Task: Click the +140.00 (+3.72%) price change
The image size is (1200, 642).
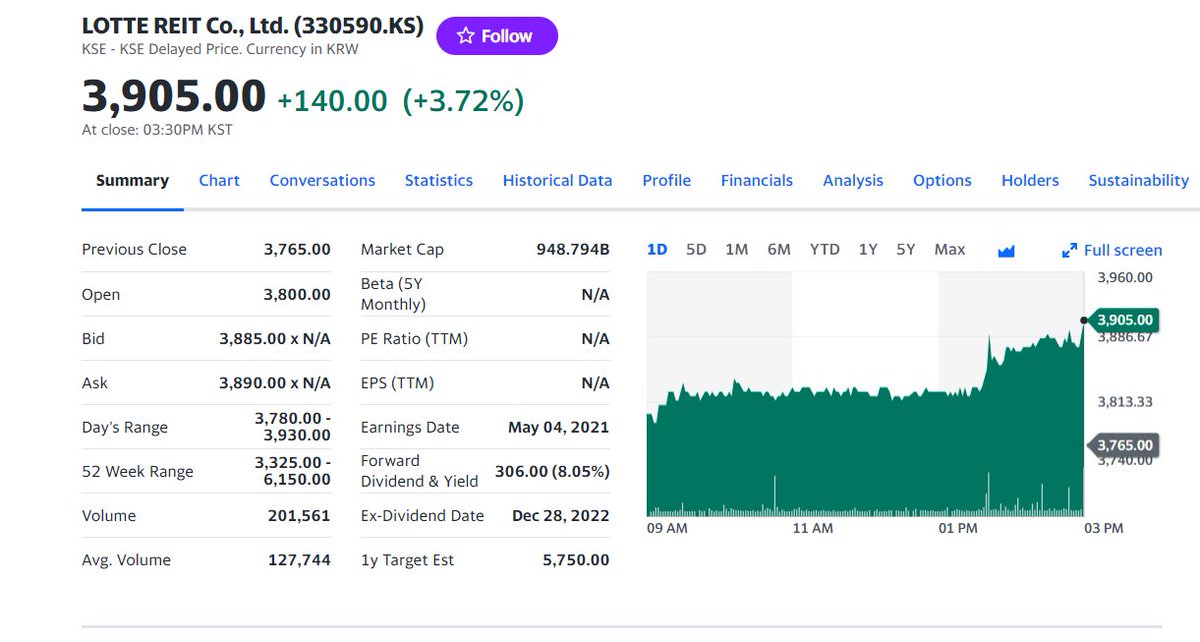Action: pyautogui.click(x=400, y=100)
